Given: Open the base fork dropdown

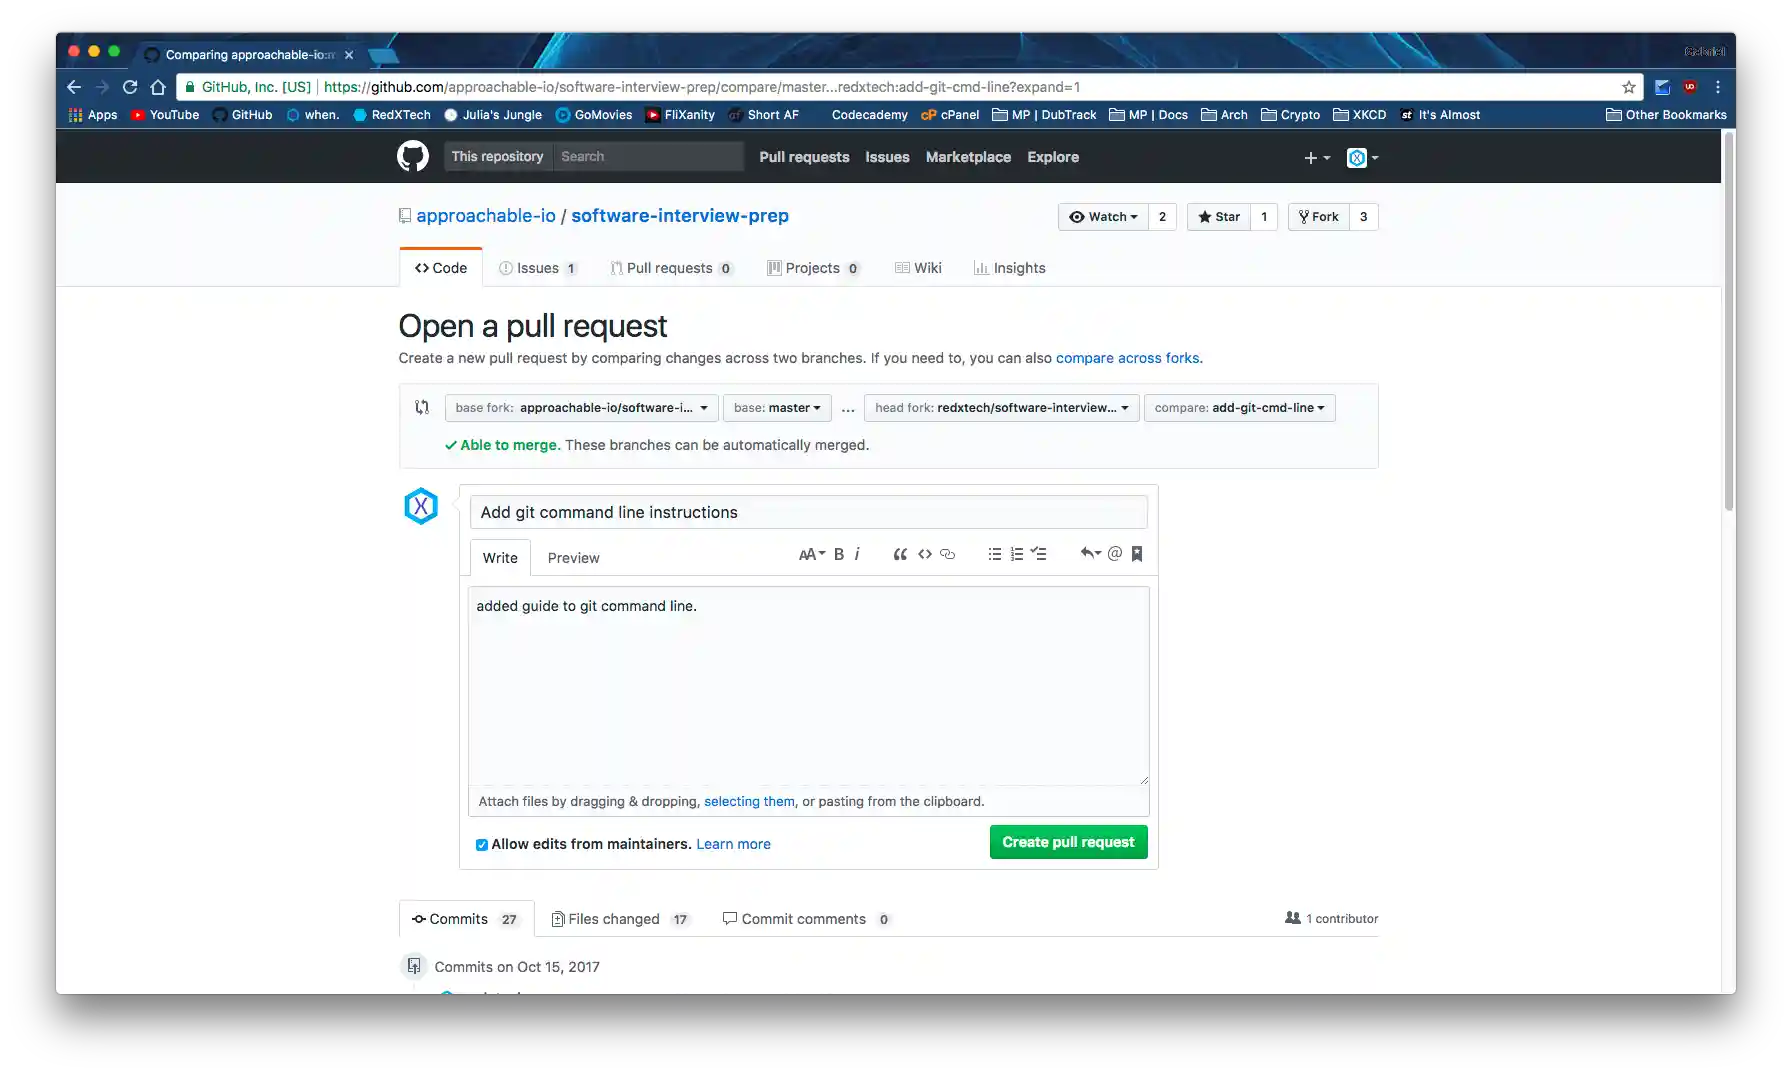Looking at the screenshot, I should pyautogui.click(x=581, y=408).
